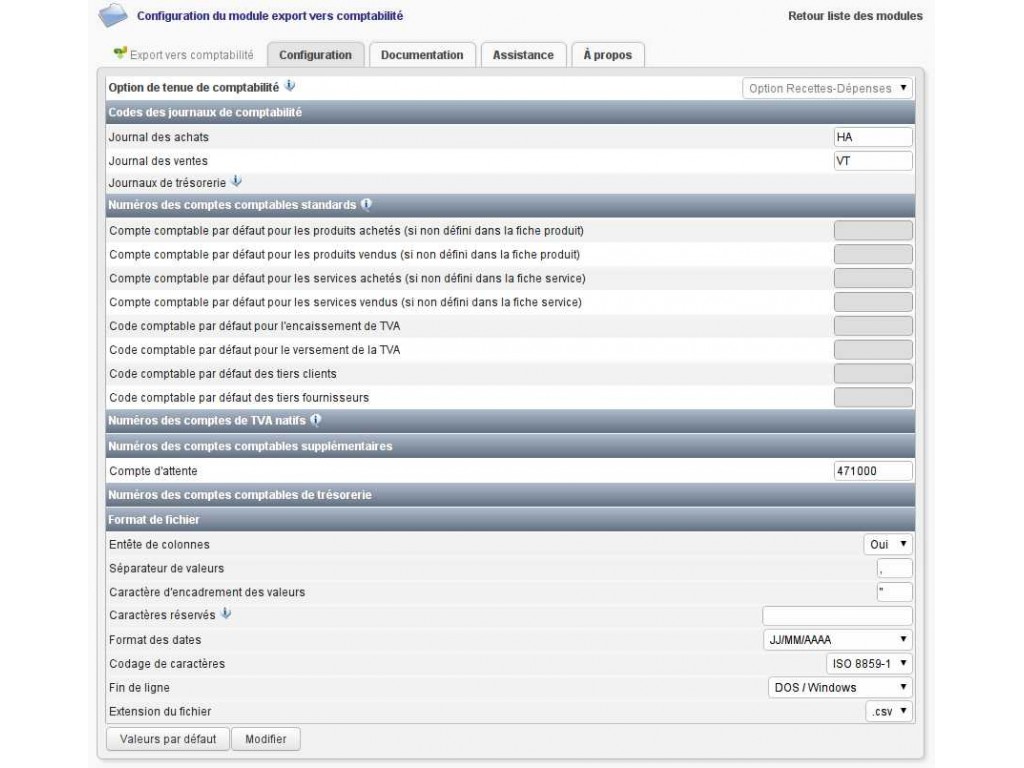
Task: Click the module cloud icon in the header
Action: 113,15
